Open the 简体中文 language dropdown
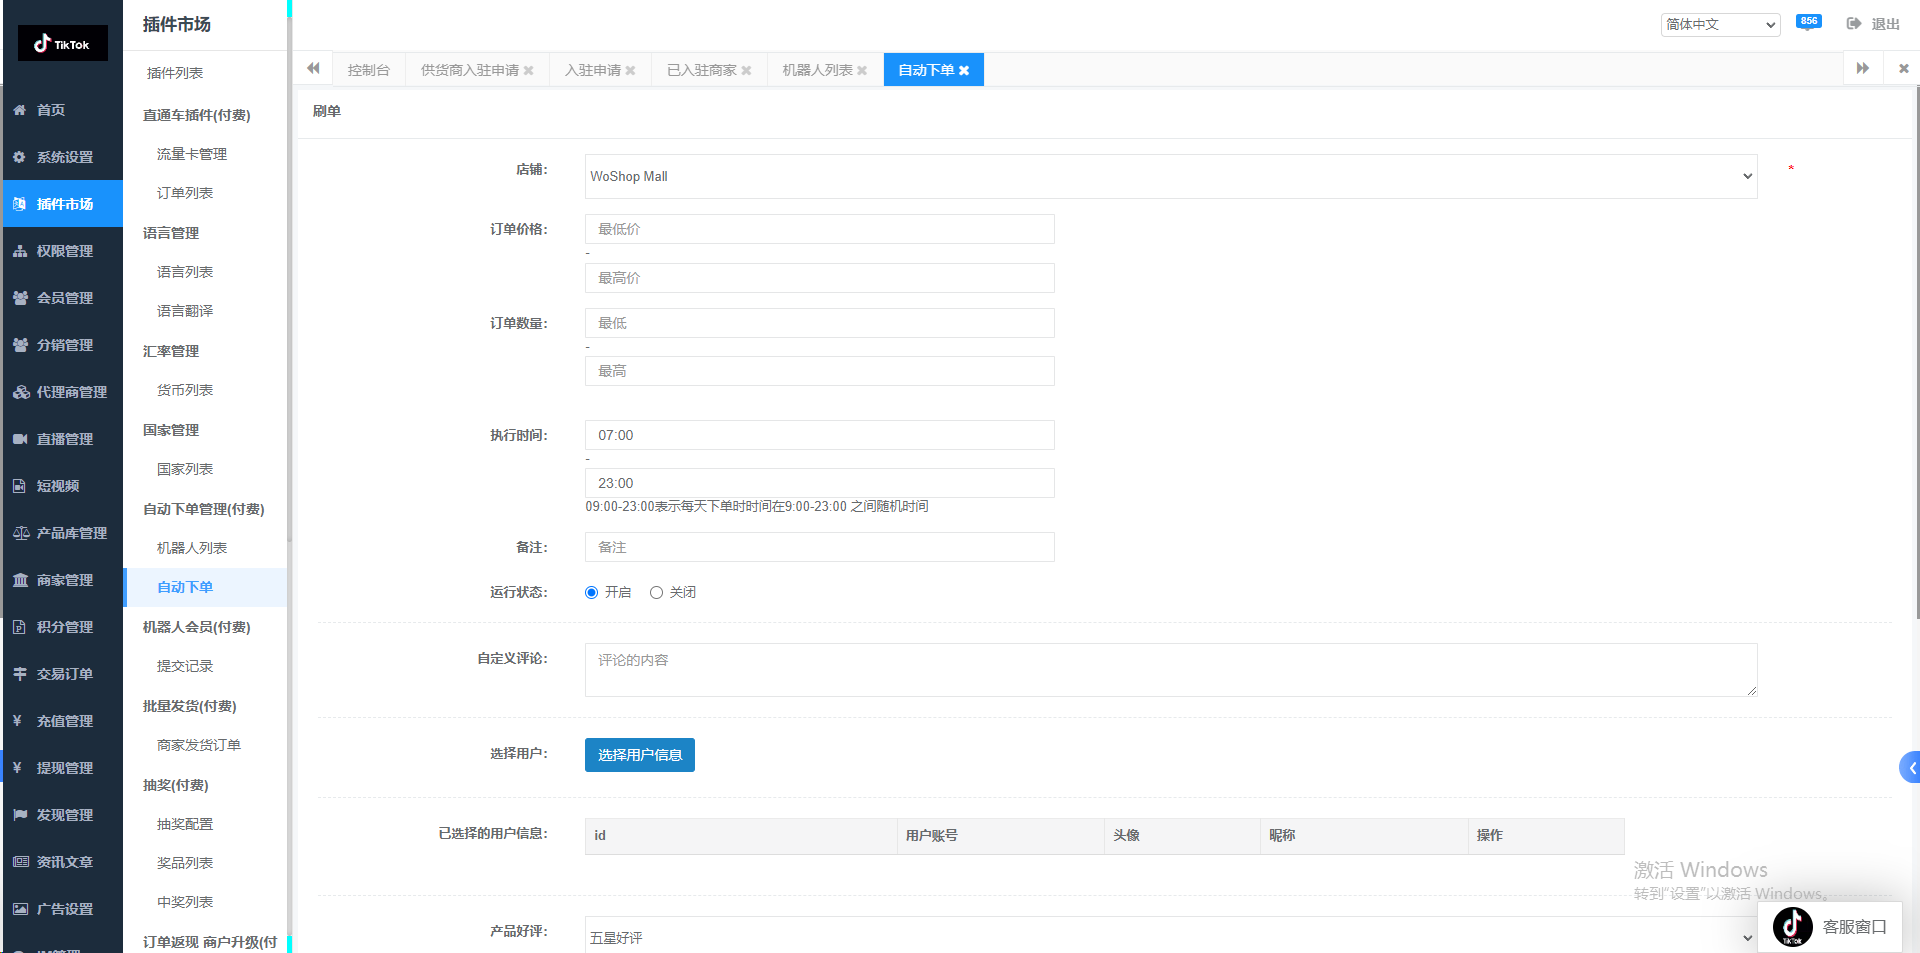The image size is (1920, 953). [x=1720, y=24]
